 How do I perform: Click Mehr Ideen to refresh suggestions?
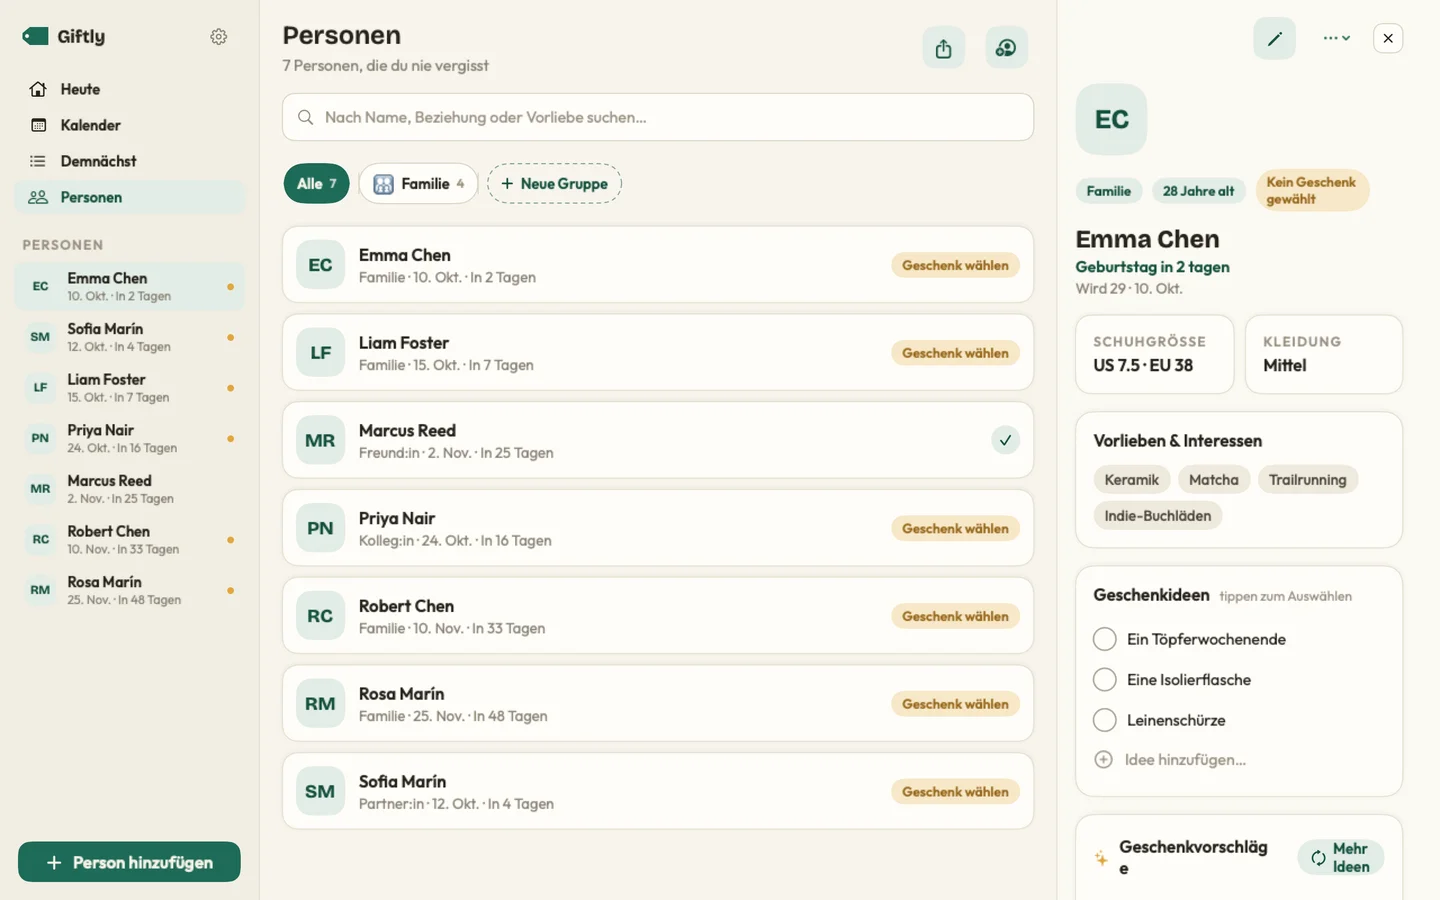tap(1340, 858)
